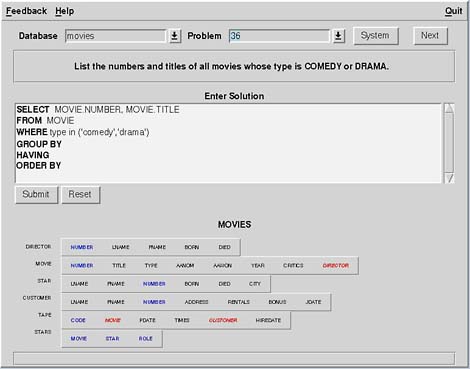Screen dimensions: 470x369
Task: Click in the SELECT clause line
Action: click(98, 110)
